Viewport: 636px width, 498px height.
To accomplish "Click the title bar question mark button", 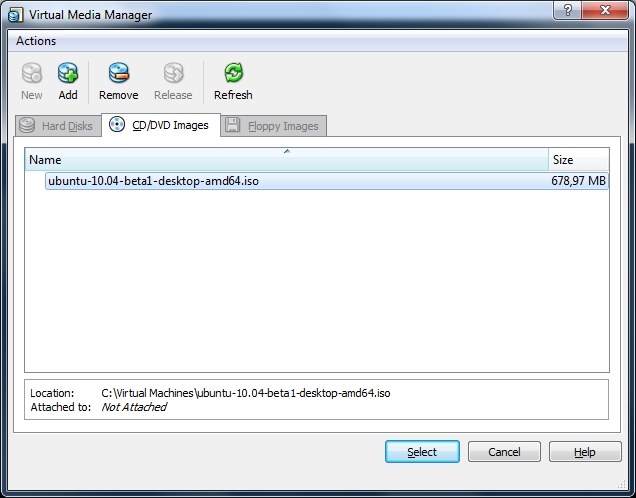I will (x=567, y=10).
